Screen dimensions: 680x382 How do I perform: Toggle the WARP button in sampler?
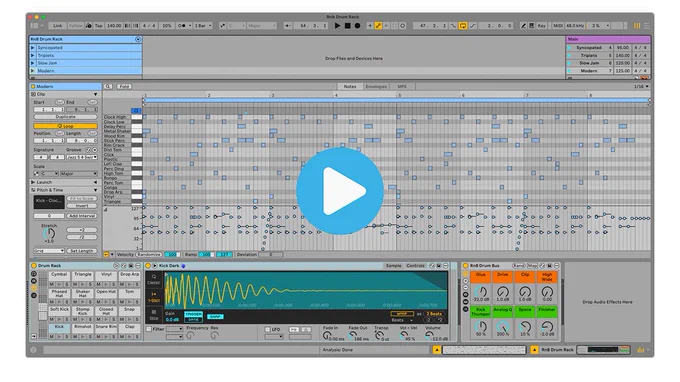(x=402, y=313)
